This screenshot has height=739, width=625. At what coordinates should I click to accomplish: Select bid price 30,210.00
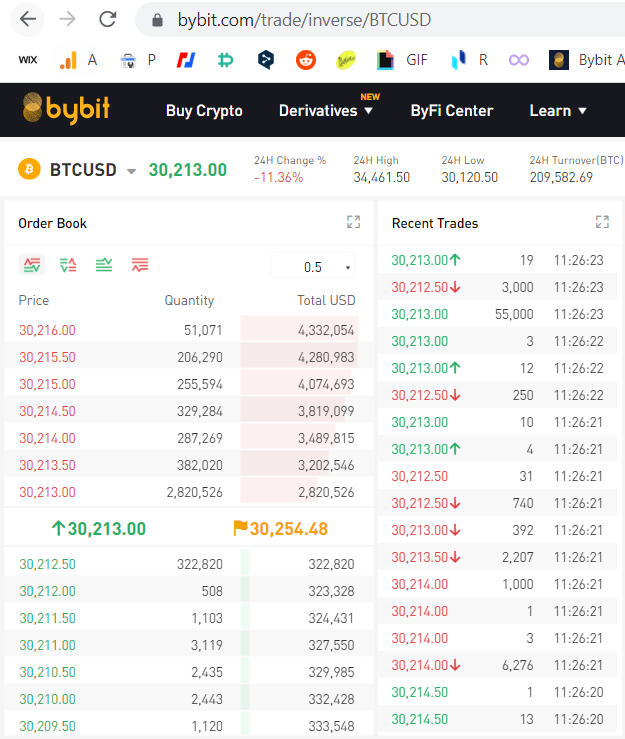[47, 699]
